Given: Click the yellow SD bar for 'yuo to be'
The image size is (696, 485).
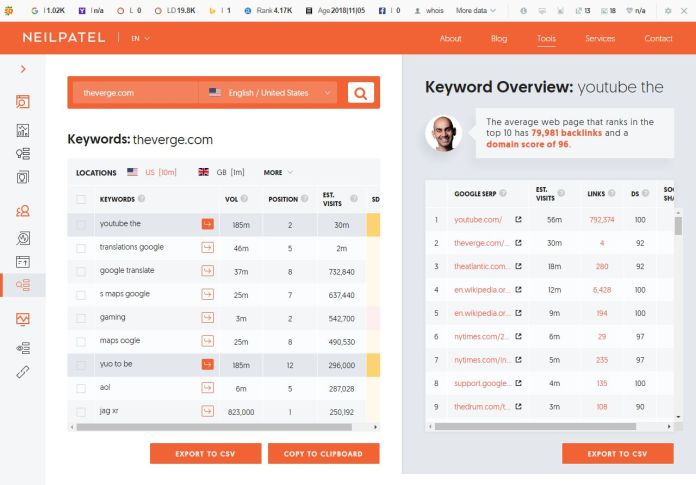Looking at the screenshot, I should [373, 365].
